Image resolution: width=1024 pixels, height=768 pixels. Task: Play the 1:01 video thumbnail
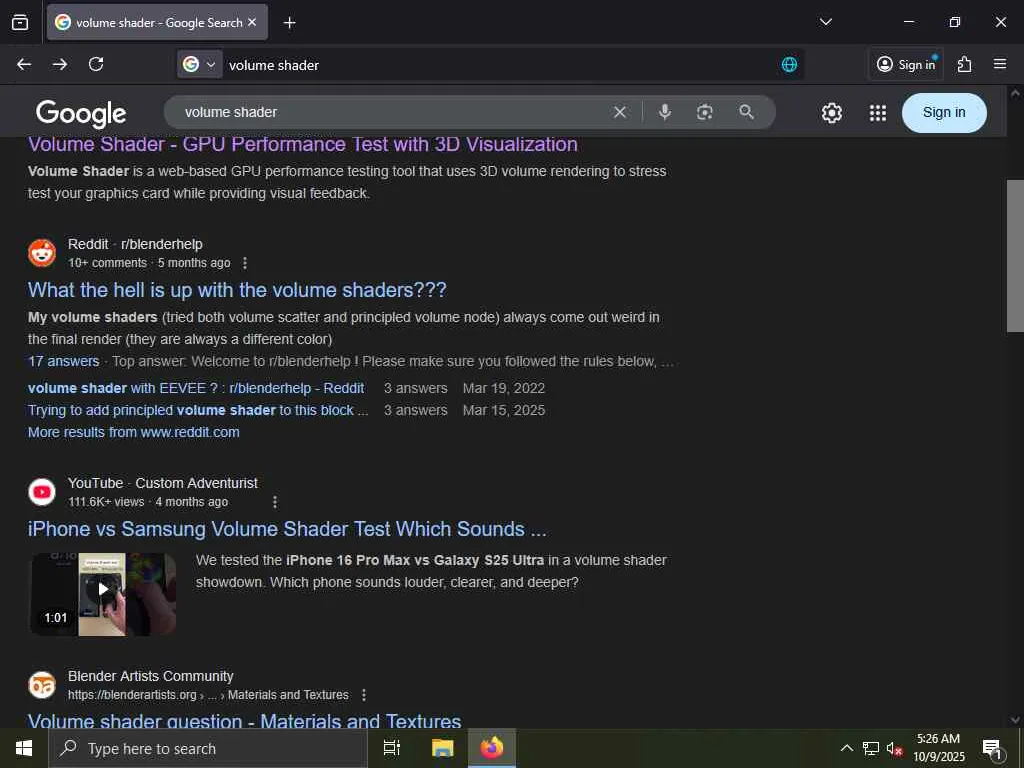[103, 594]
